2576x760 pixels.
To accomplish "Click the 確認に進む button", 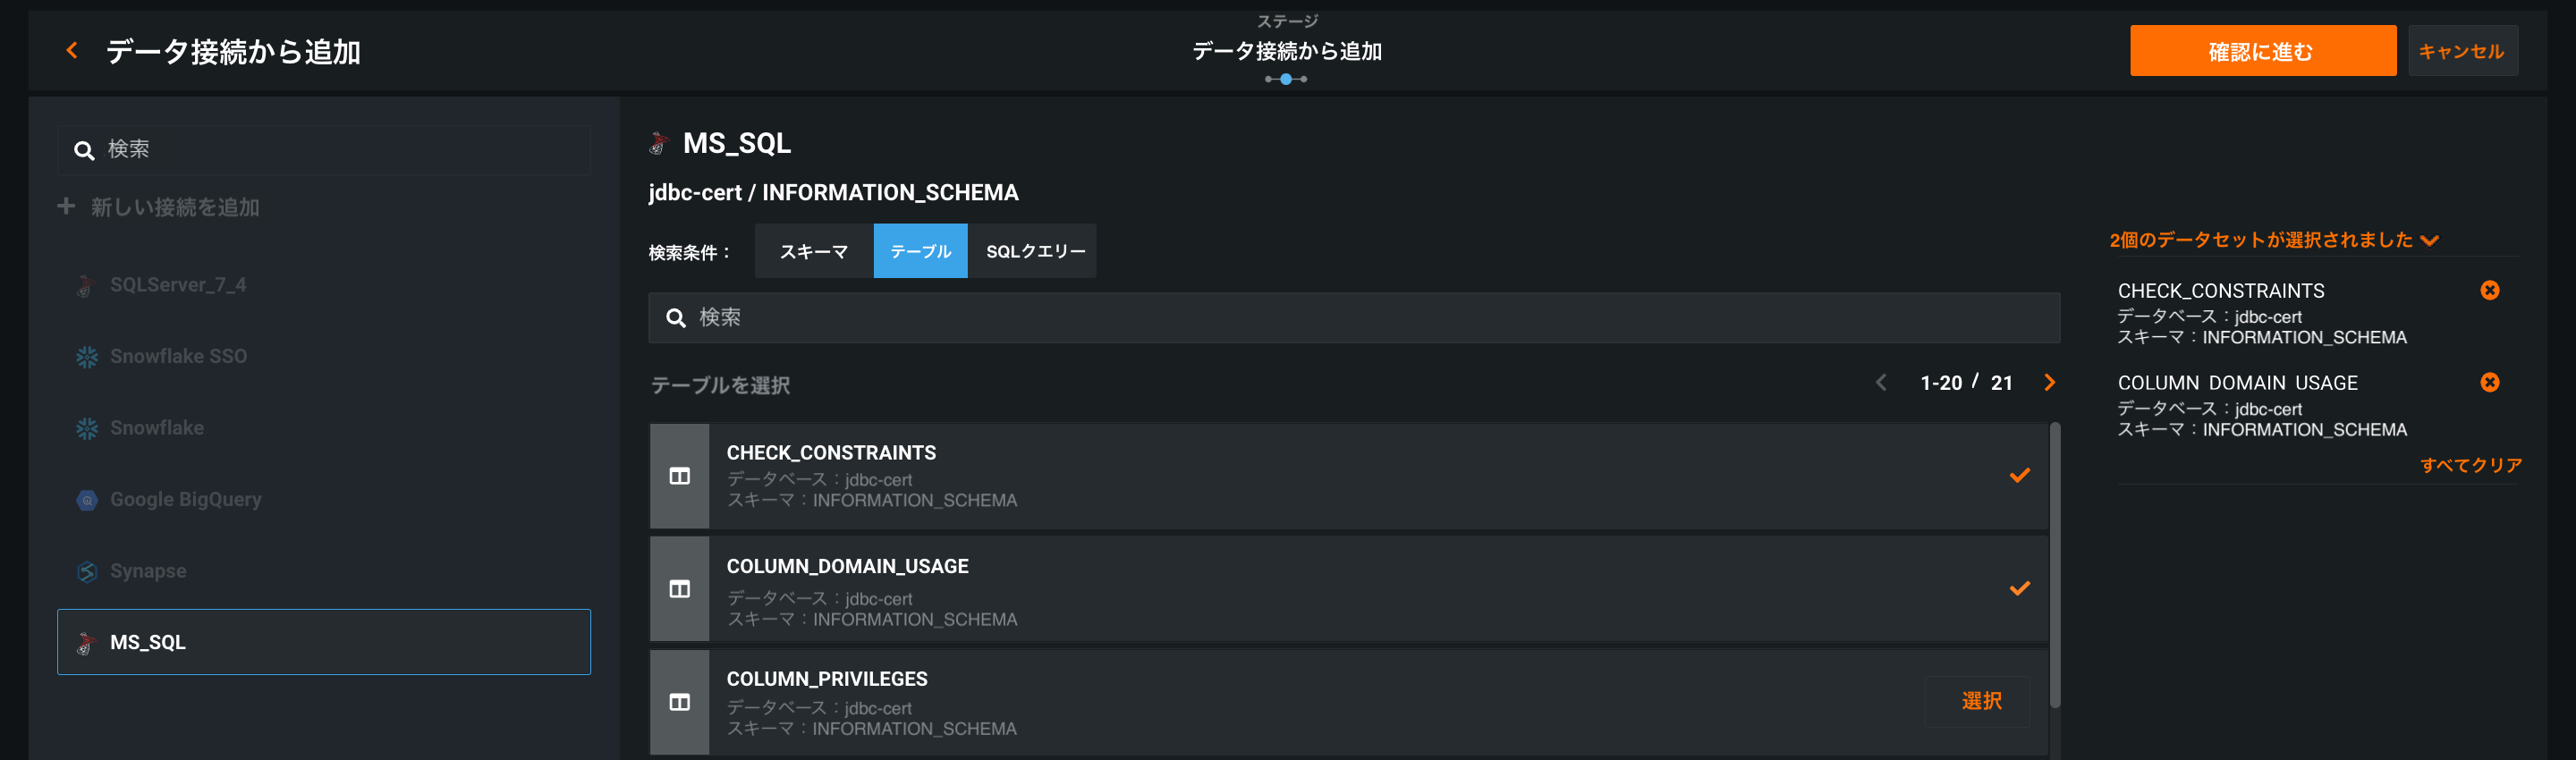I will coord(2261,51).
